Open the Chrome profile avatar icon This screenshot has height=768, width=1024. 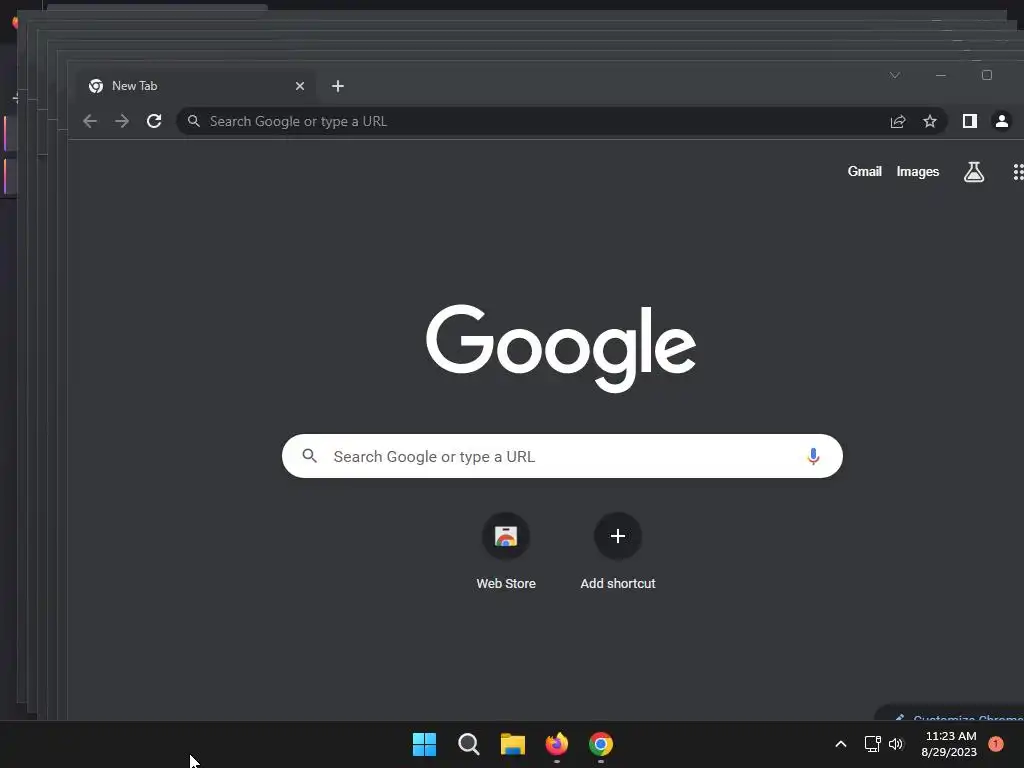[x=1002, y=121]
